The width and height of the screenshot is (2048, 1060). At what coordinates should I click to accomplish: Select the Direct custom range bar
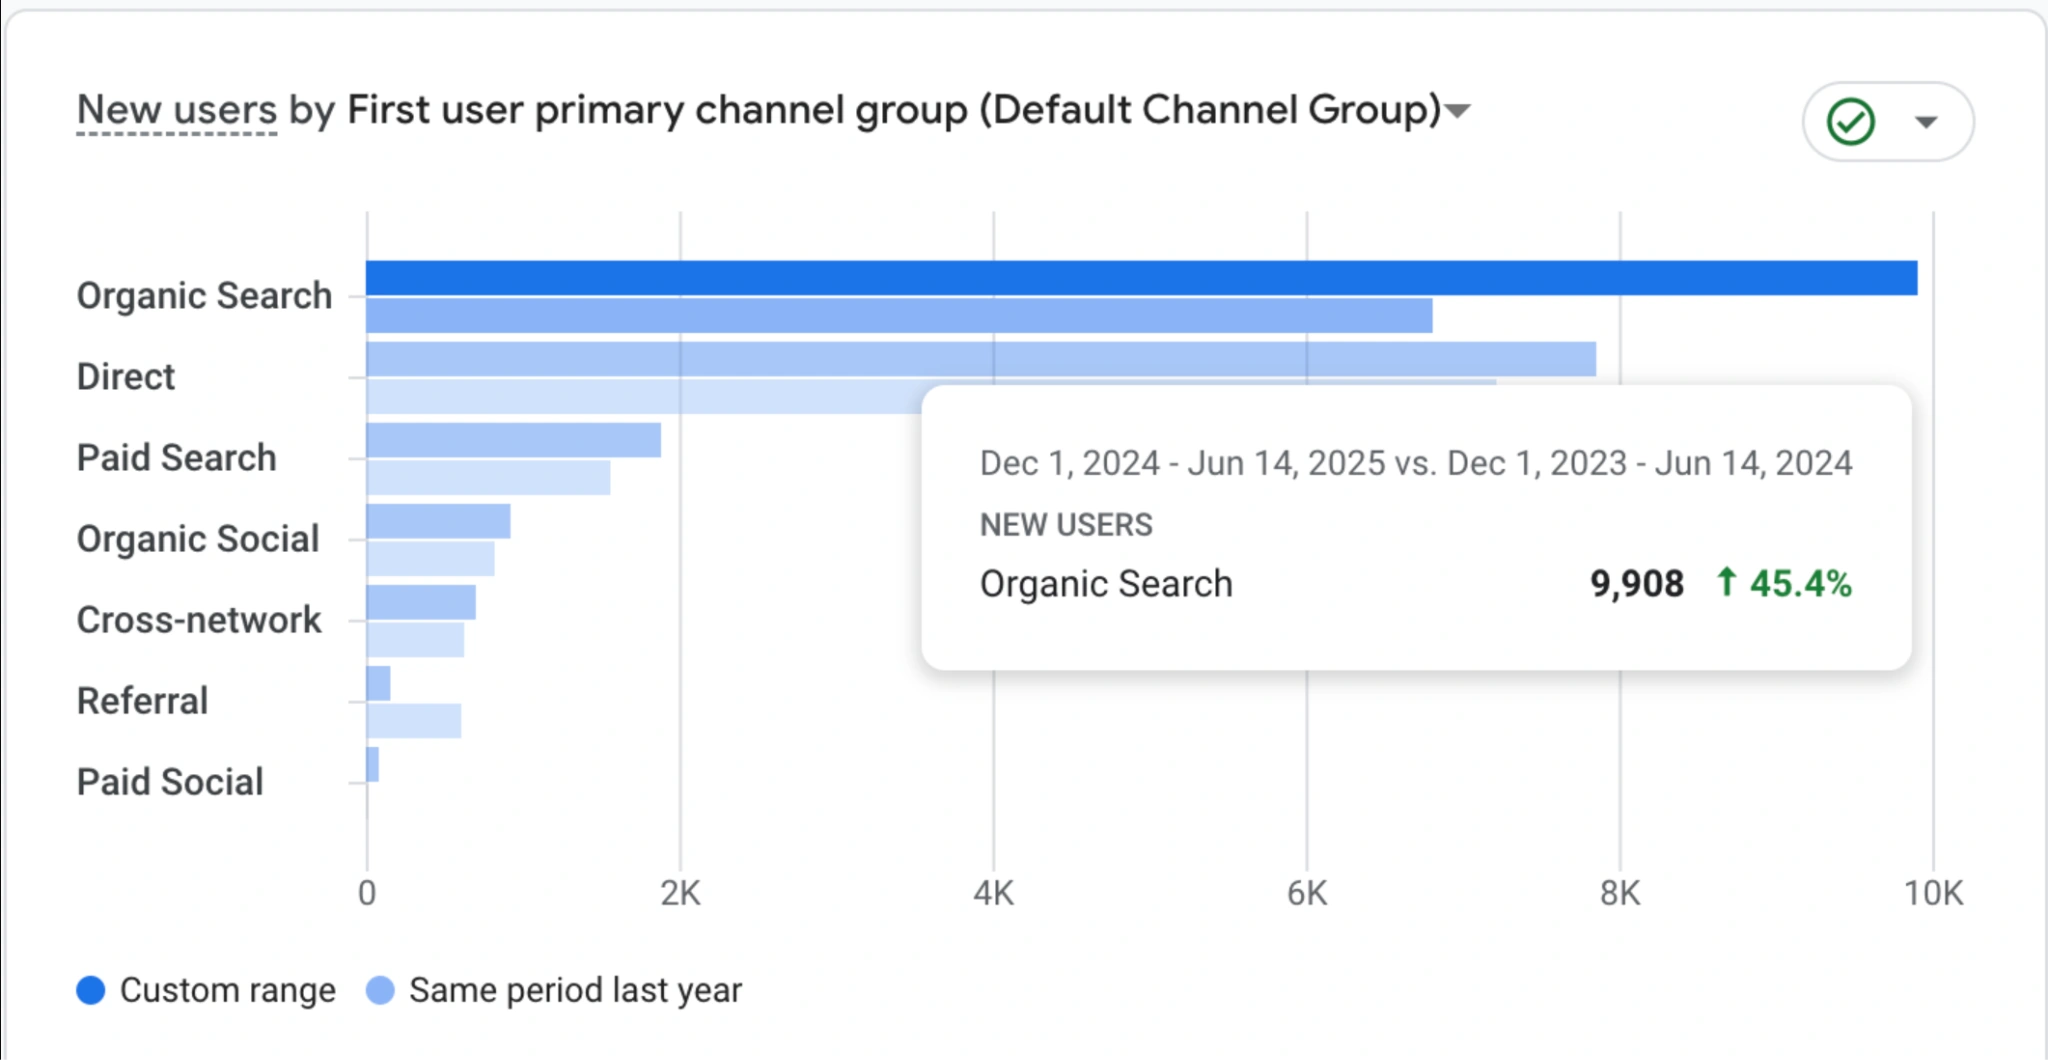[981, 359]
